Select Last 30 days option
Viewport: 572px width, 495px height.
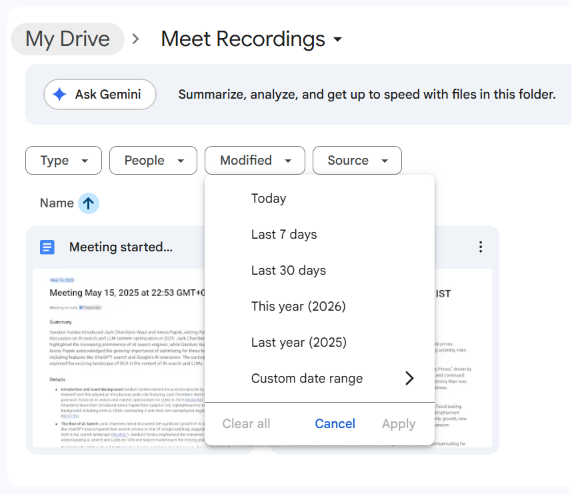click(x=320, y=270)
